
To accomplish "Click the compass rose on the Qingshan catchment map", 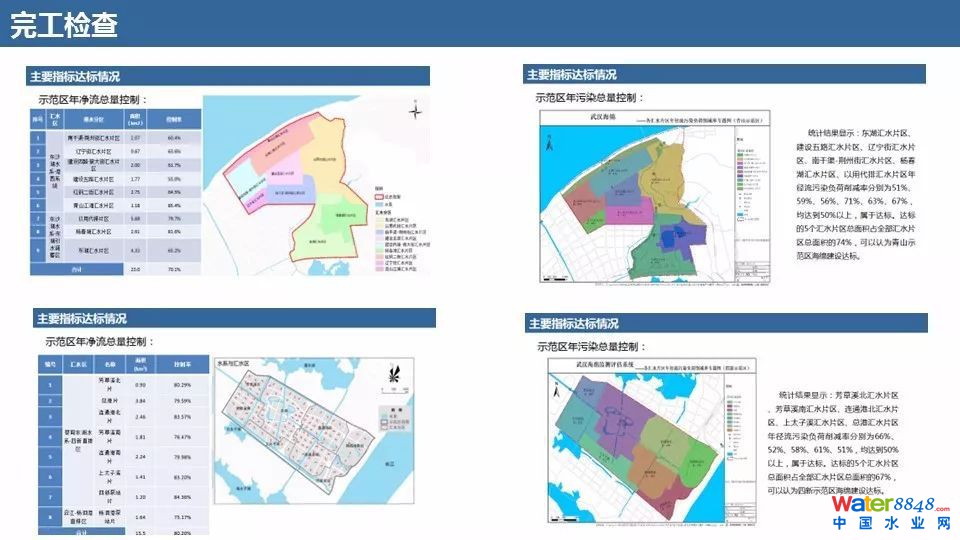I will point(415,112).
